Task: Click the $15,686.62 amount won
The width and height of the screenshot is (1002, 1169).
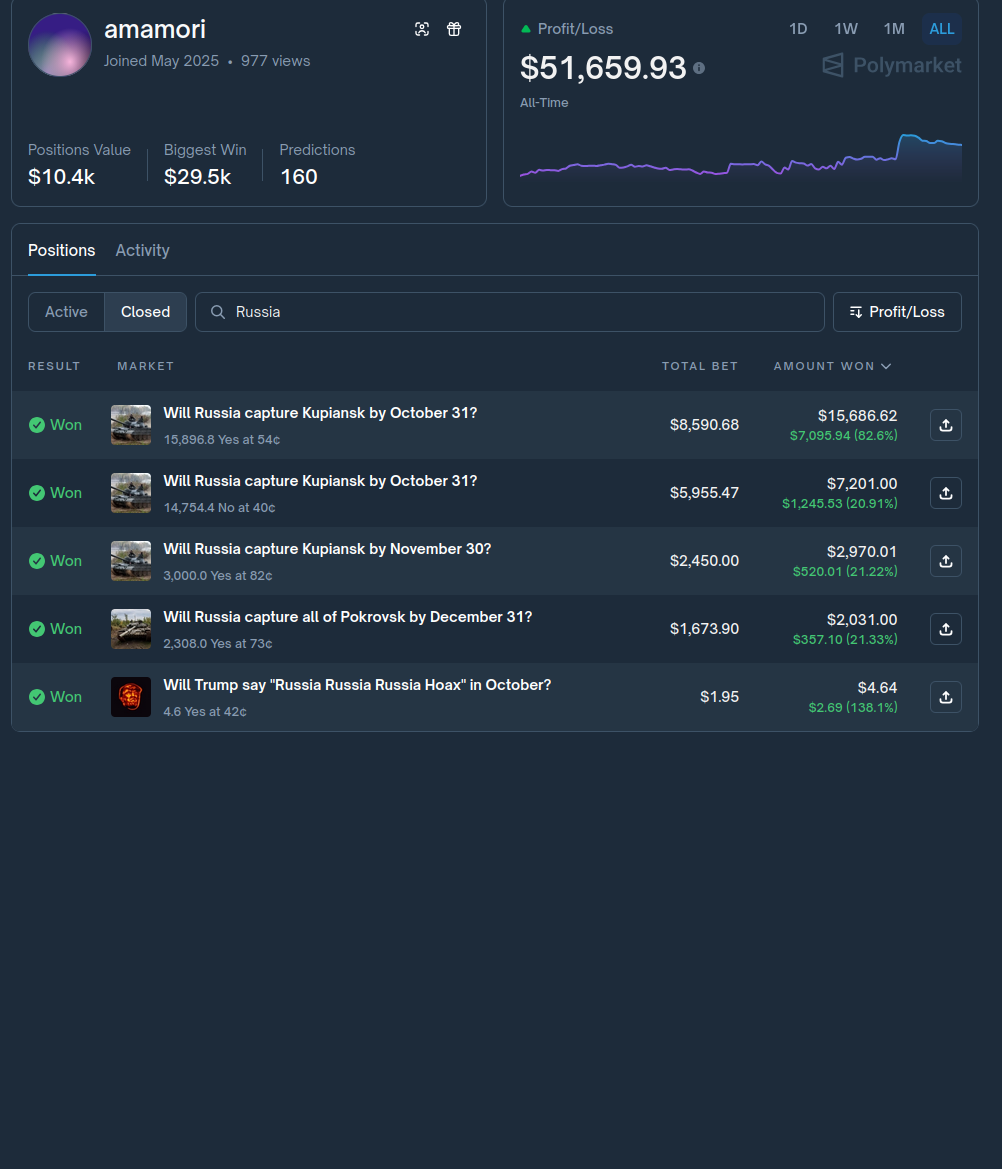Action: tap(857, 415)
